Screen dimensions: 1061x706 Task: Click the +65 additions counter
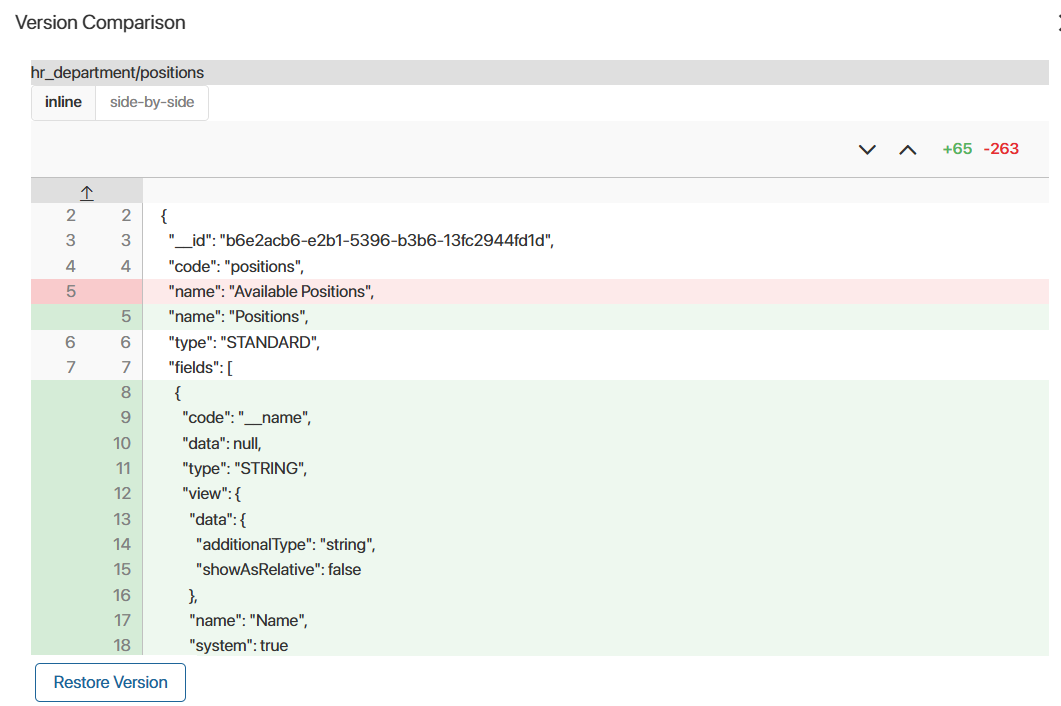point(956,149)
